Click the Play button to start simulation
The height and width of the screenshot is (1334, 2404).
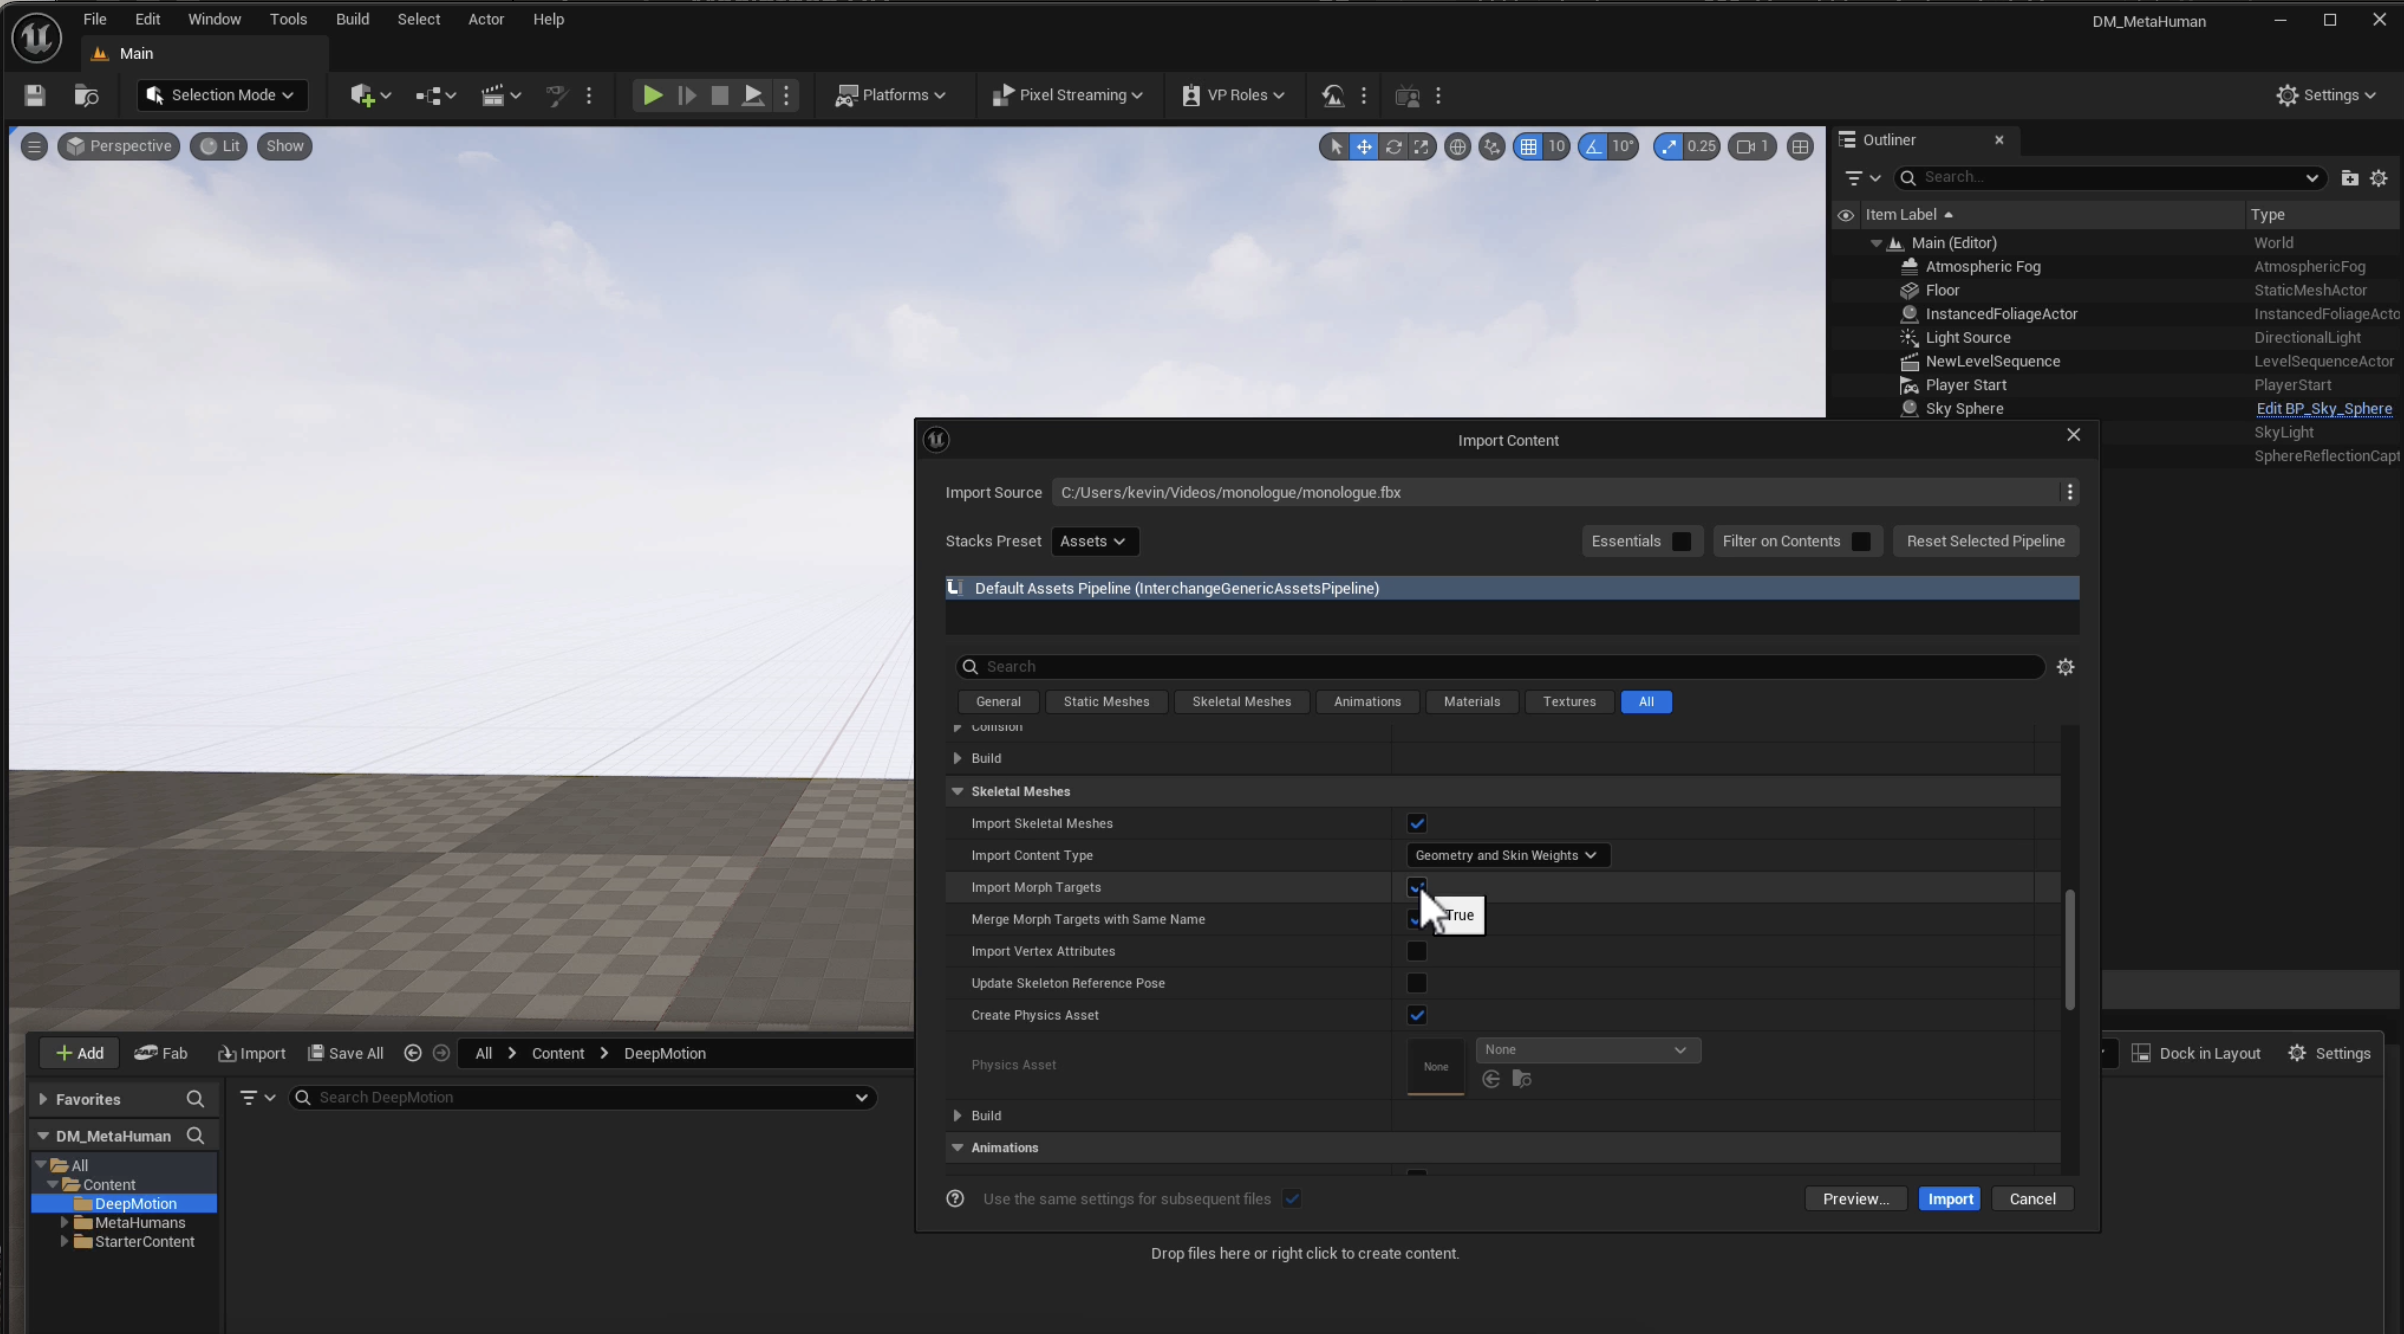651,95
